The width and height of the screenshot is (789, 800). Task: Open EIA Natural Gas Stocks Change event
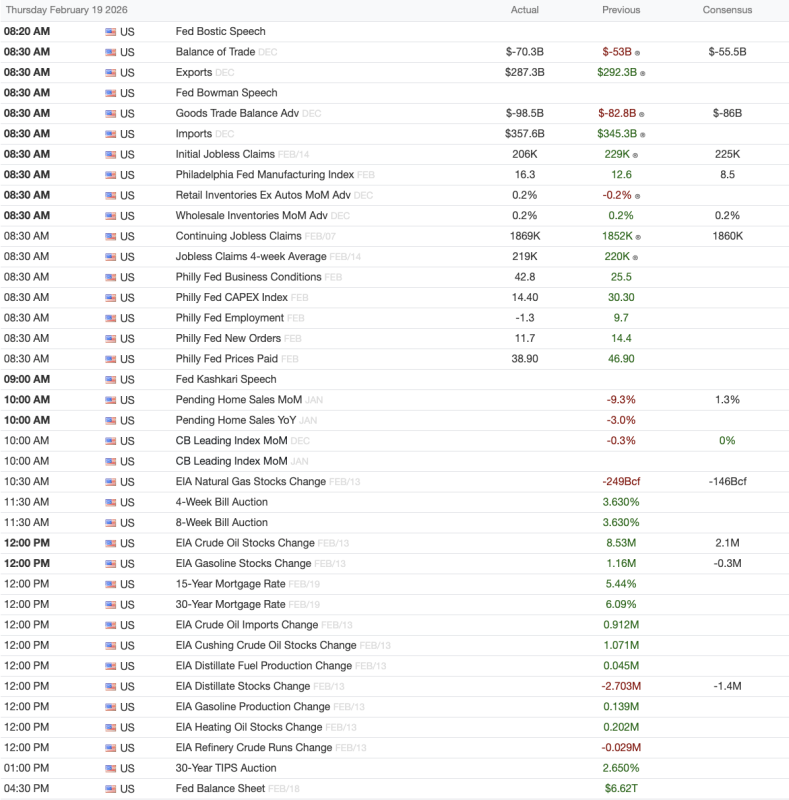pyautogui.click(x=250, y=482)
